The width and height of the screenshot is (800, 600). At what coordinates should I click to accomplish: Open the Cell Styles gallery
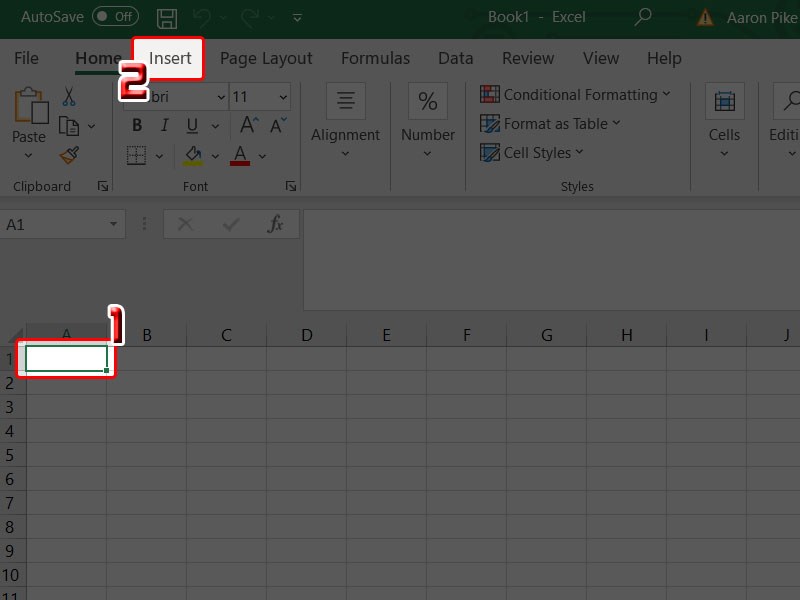point(531,153)
